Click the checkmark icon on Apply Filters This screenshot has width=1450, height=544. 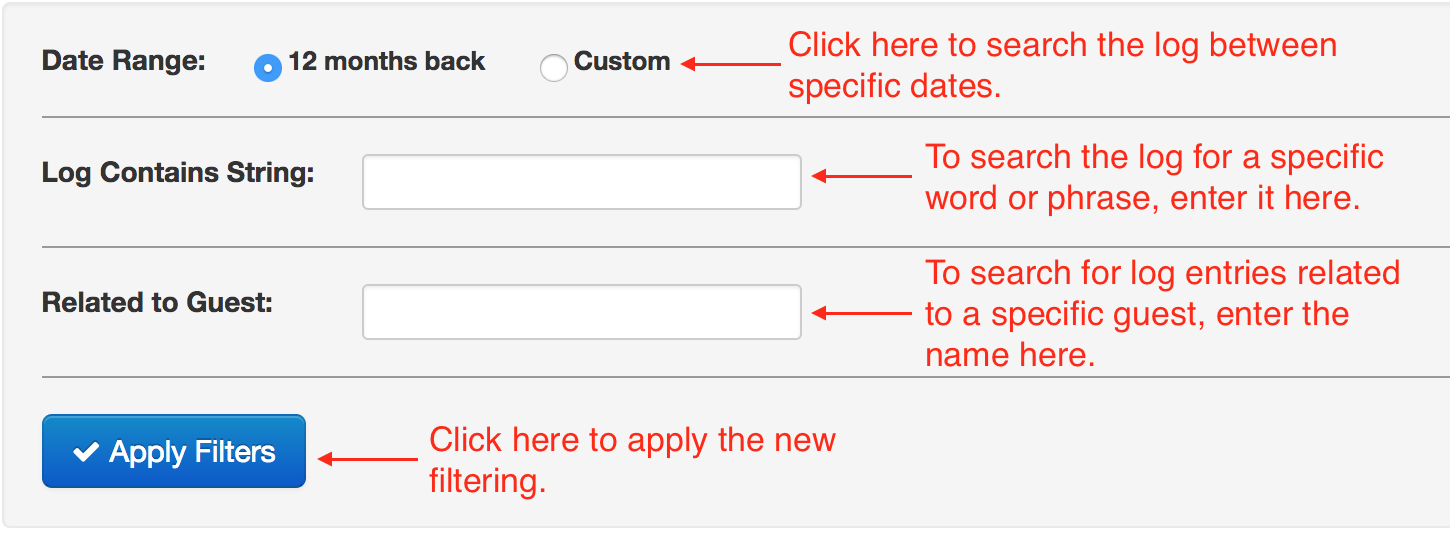(86, 452)
